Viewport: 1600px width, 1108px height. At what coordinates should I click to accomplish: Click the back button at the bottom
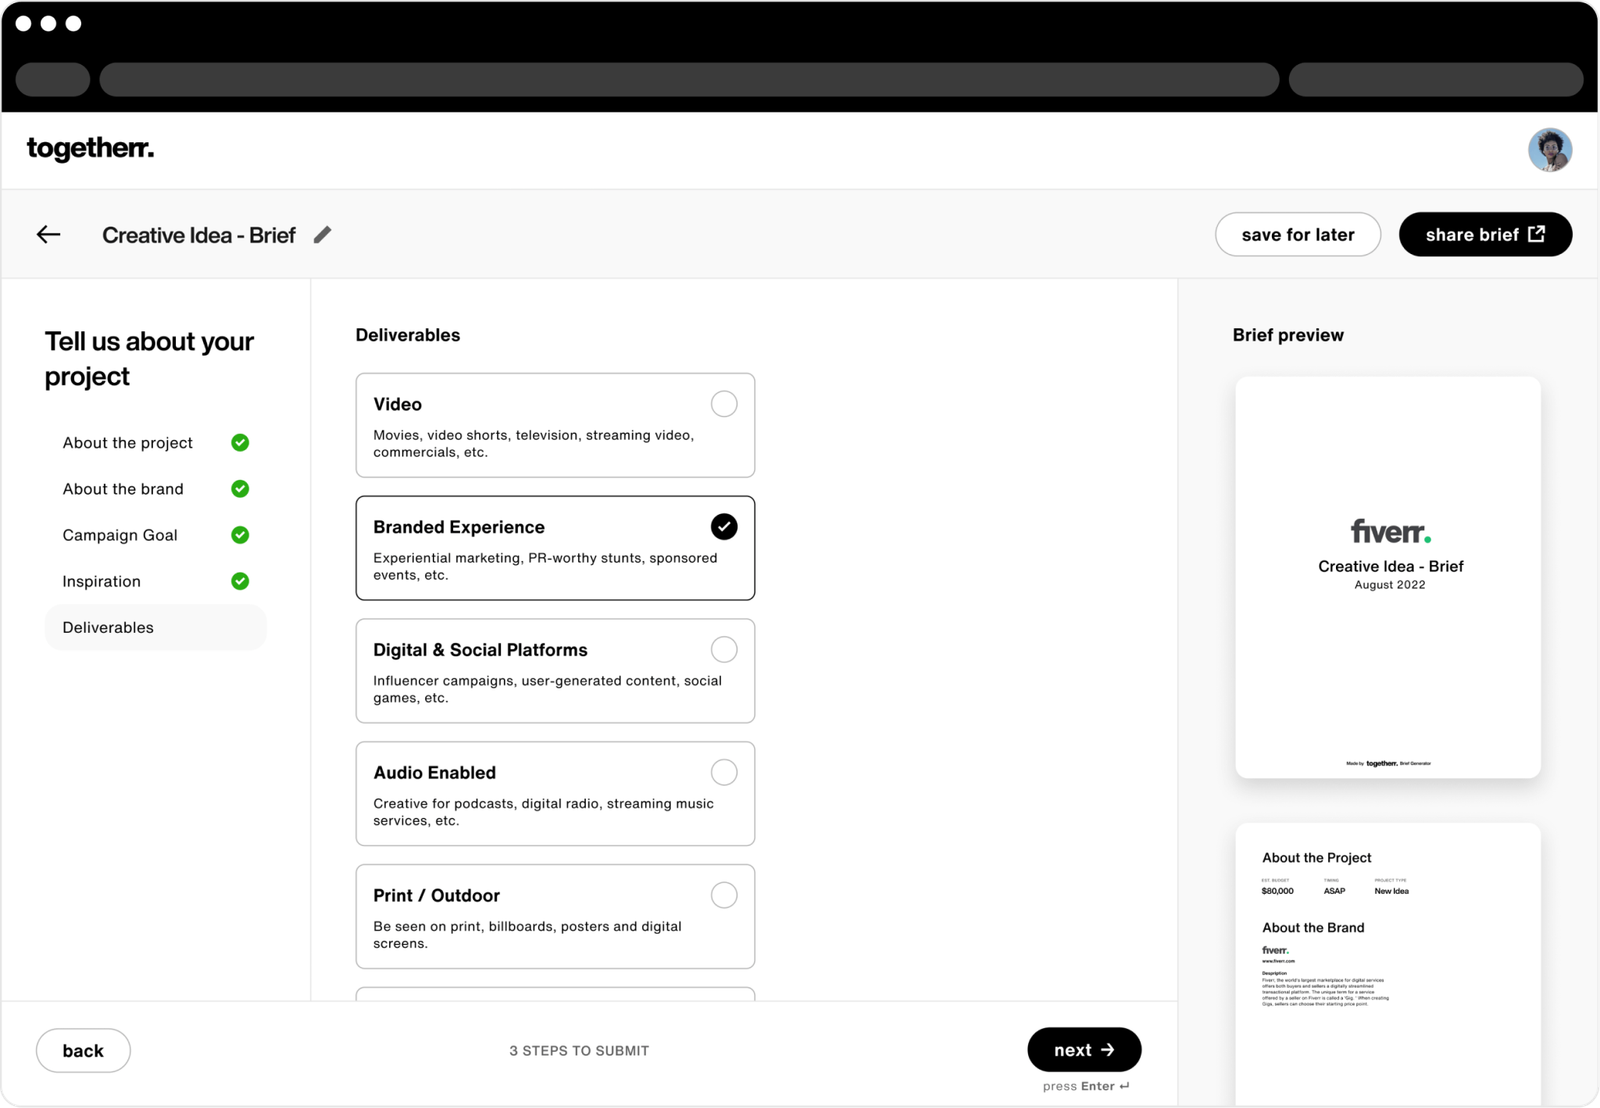click(x=83, y=1051)
